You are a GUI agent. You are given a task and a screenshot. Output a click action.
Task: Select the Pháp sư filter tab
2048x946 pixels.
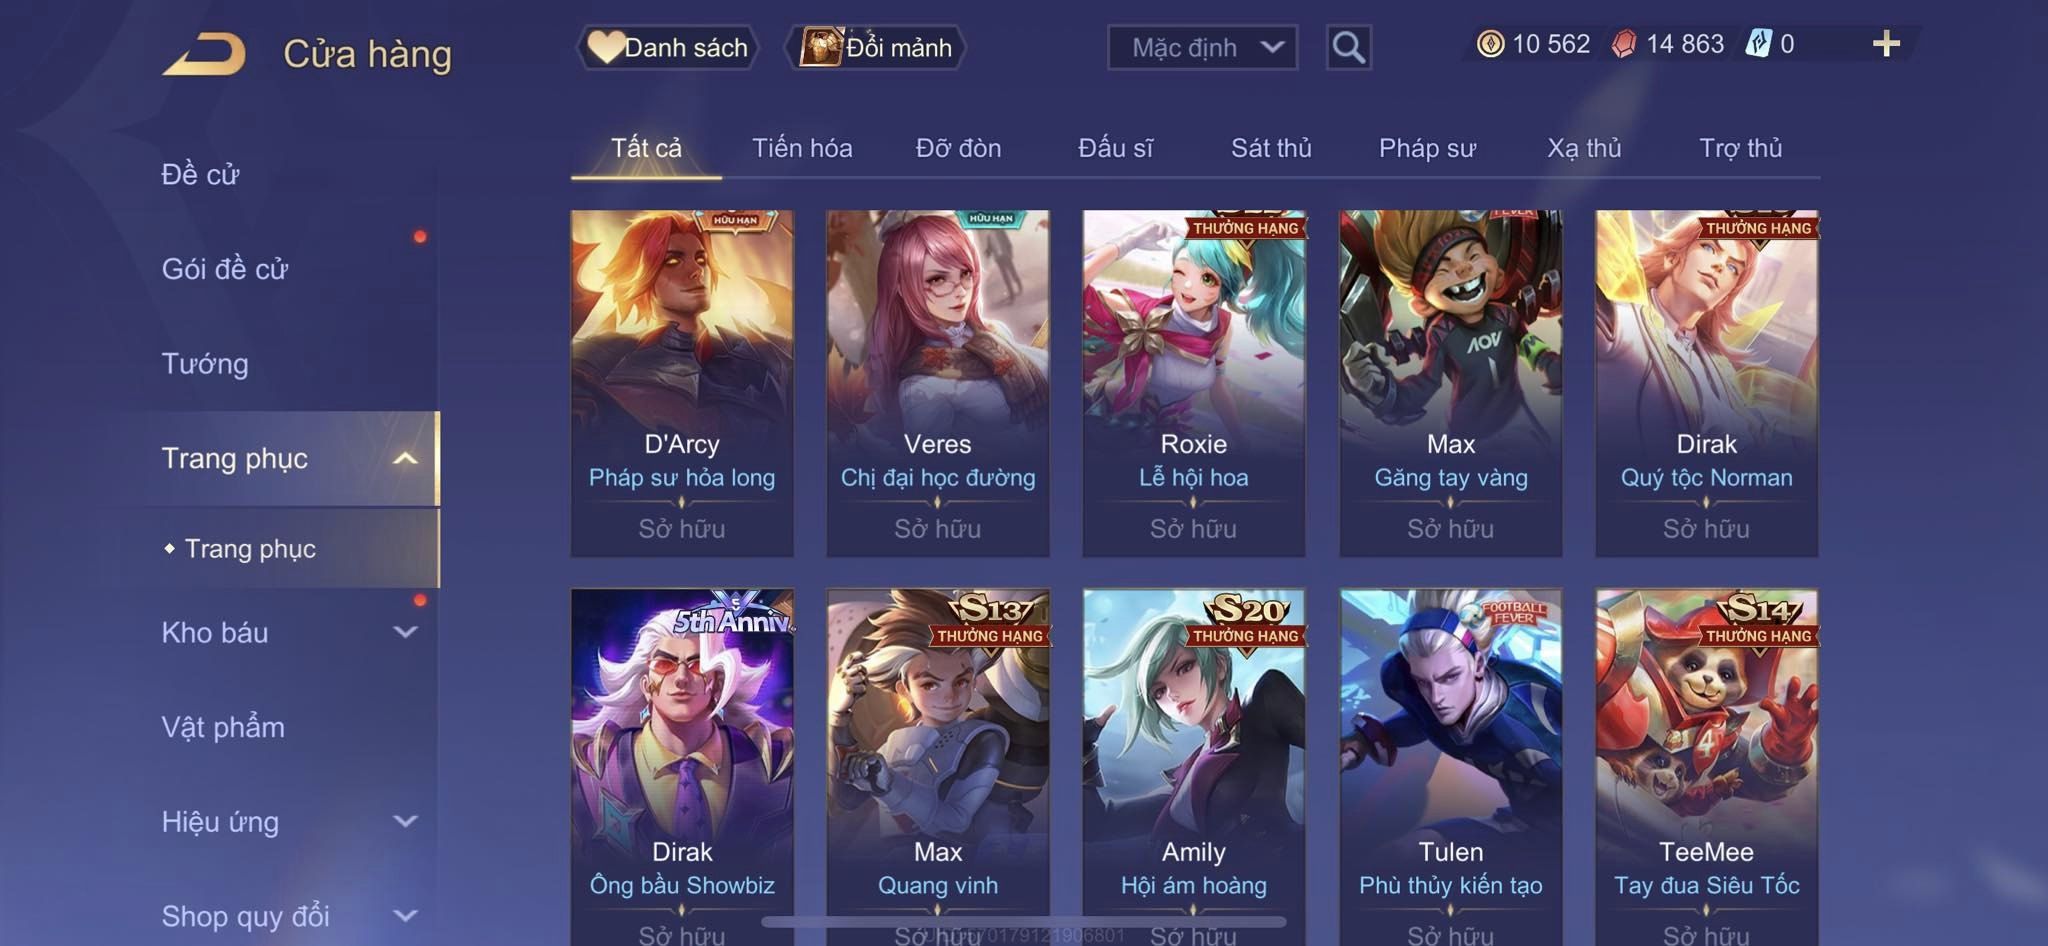click(1427, 148)
